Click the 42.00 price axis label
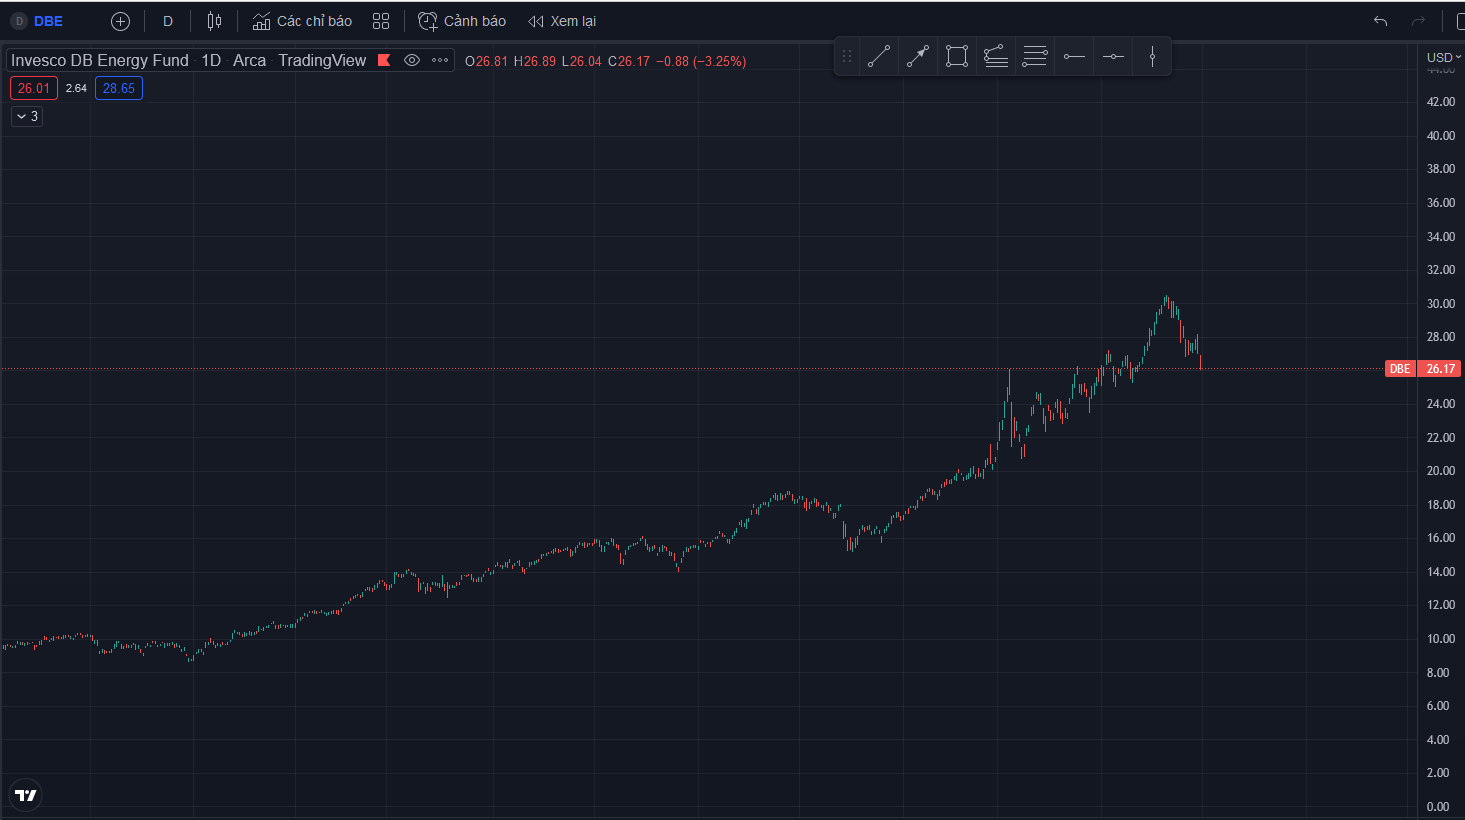The image size is (1465, 820). 1441,102
